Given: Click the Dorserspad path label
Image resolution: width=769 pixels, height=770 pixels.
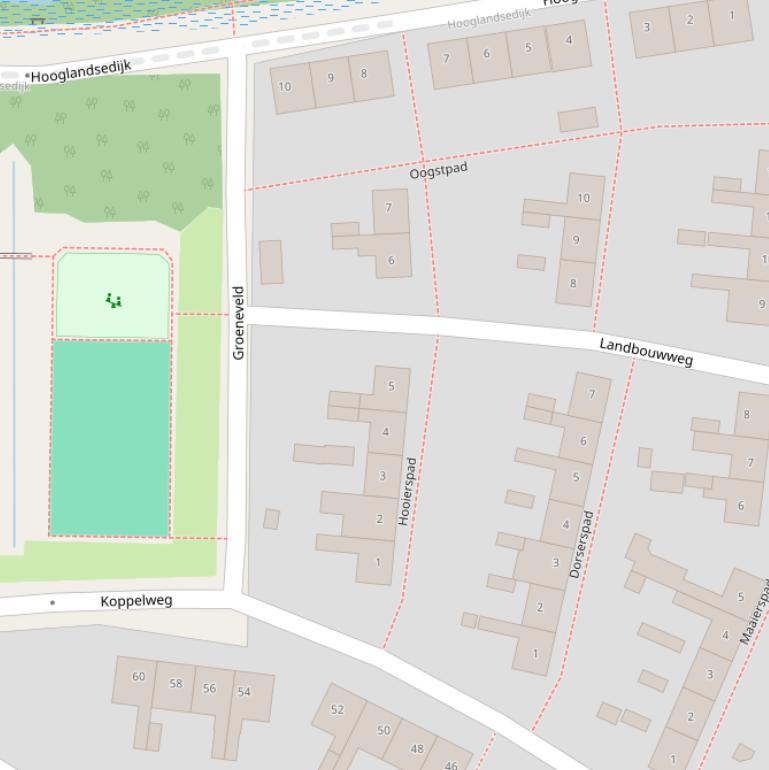Looking at the screenshot, I should (581, 544).
